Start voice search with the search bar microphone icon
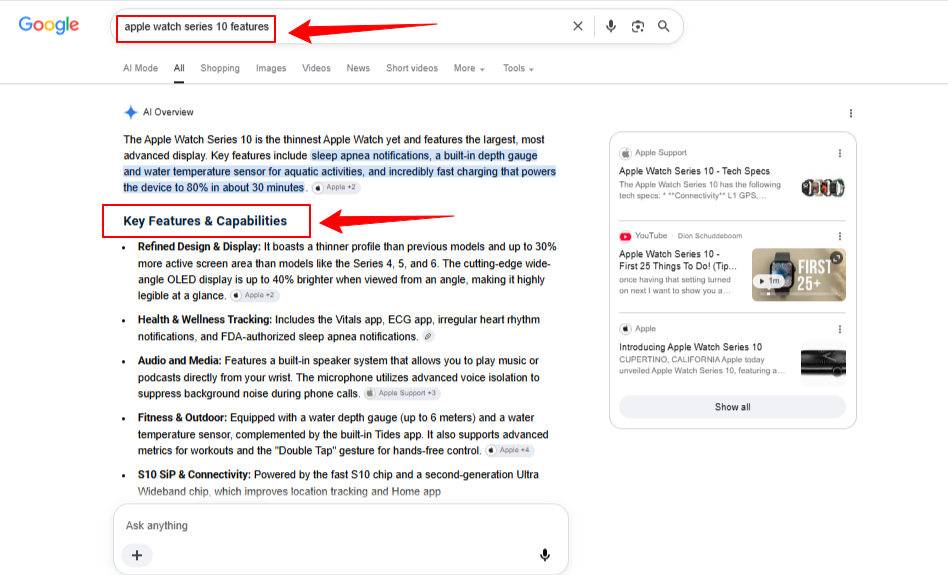The image size is (948, 575). pos(611,26)
